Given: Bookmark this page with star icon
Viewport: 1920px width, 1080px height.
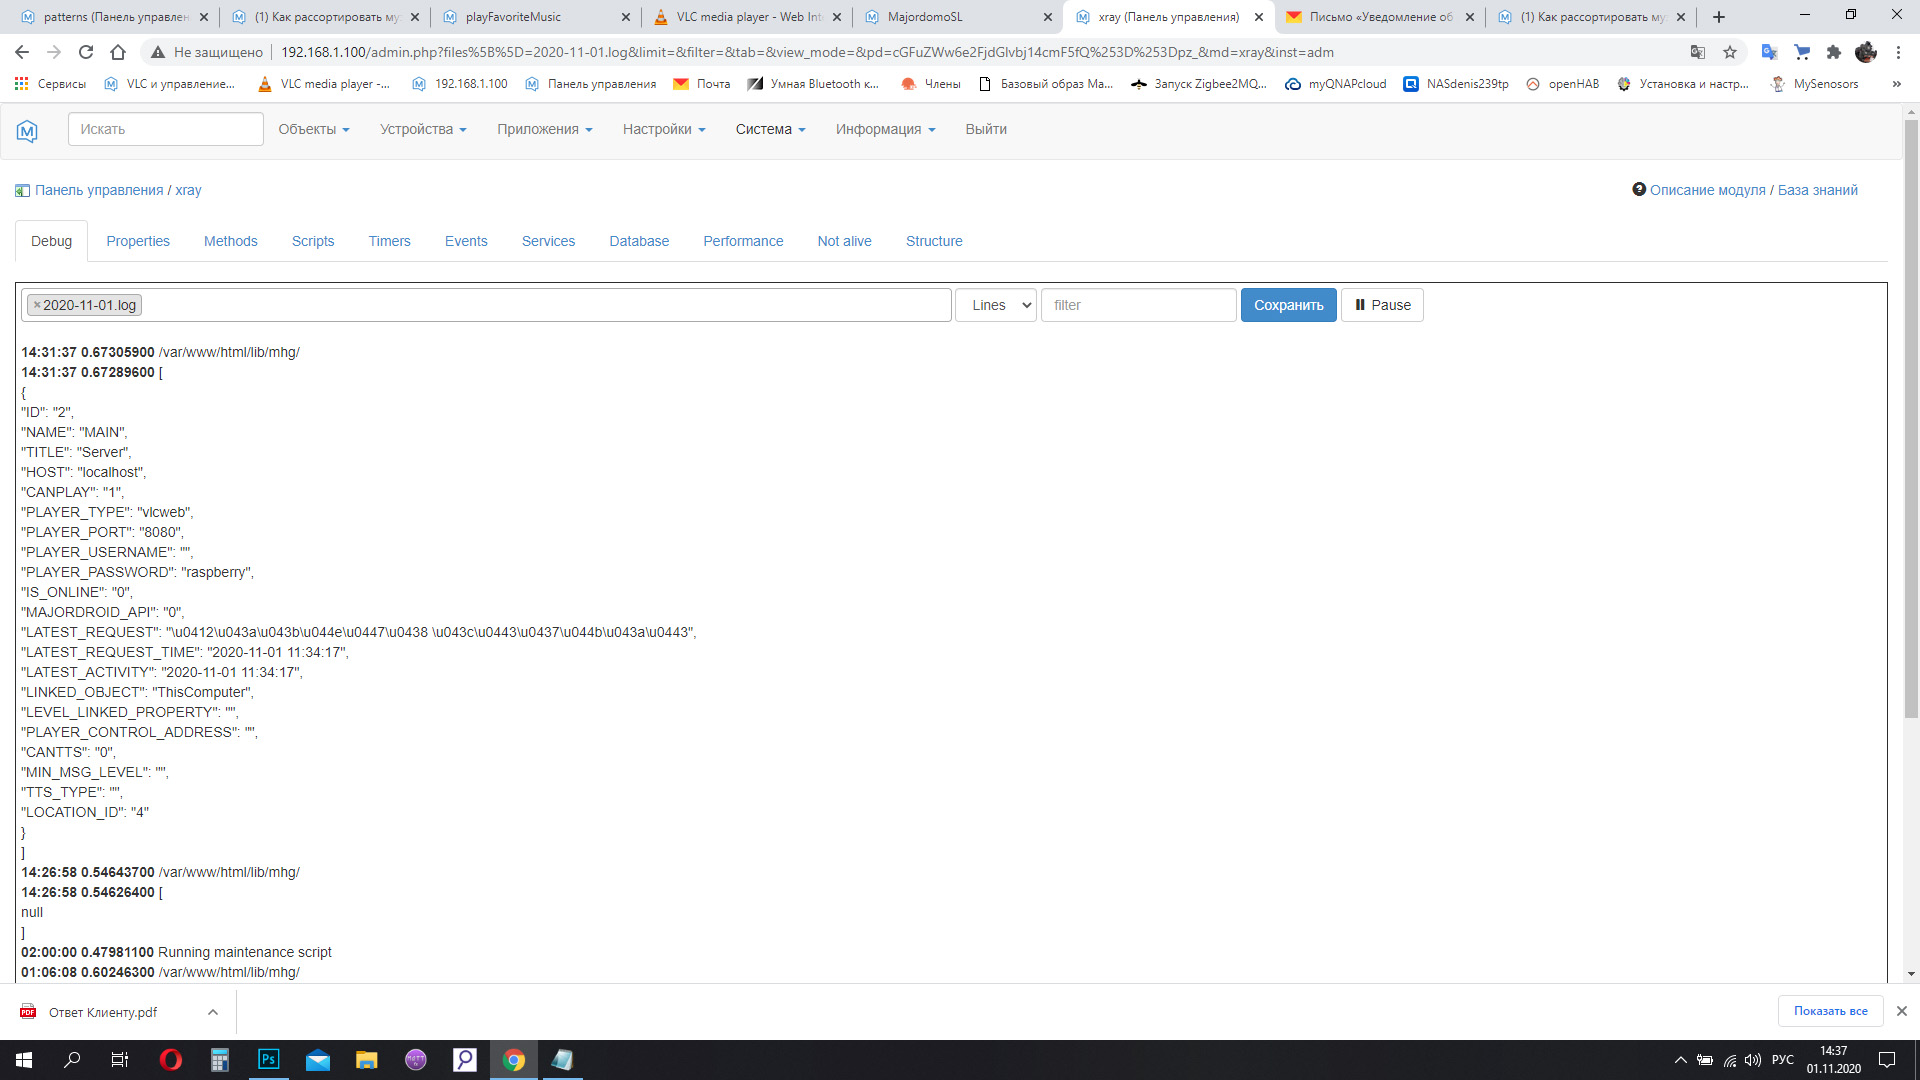Looking at the screenshot, I should click(1730, 52).
